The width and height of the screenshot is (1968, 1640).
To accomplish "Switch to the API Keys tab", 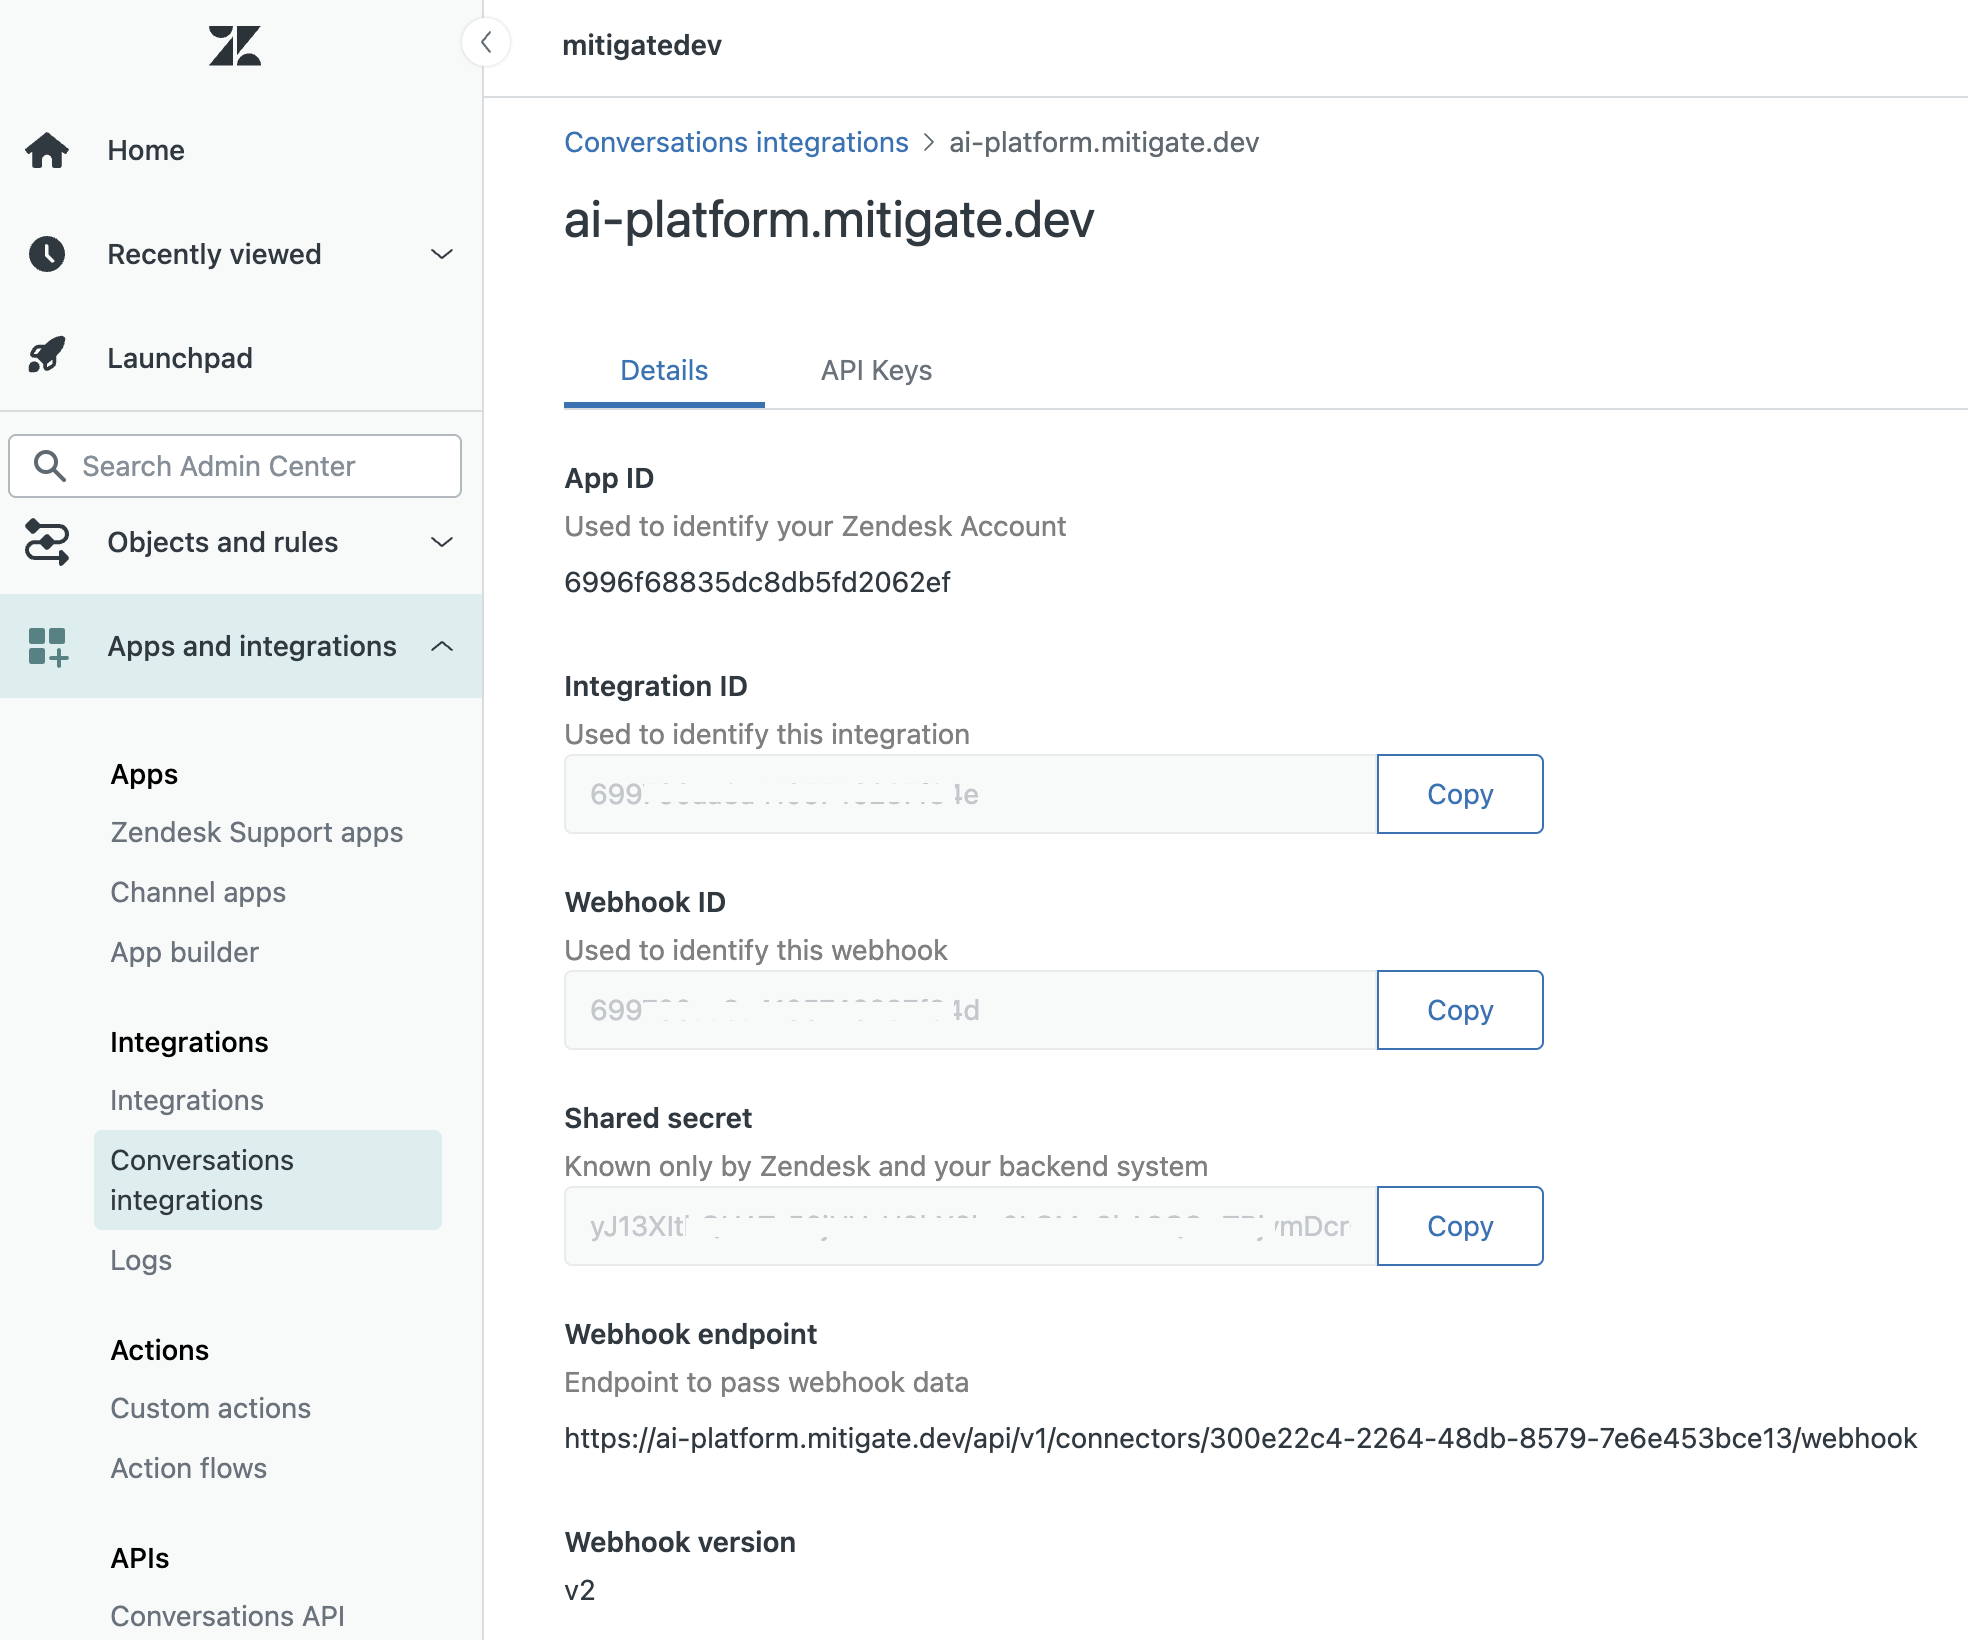I will click(875, 370).
